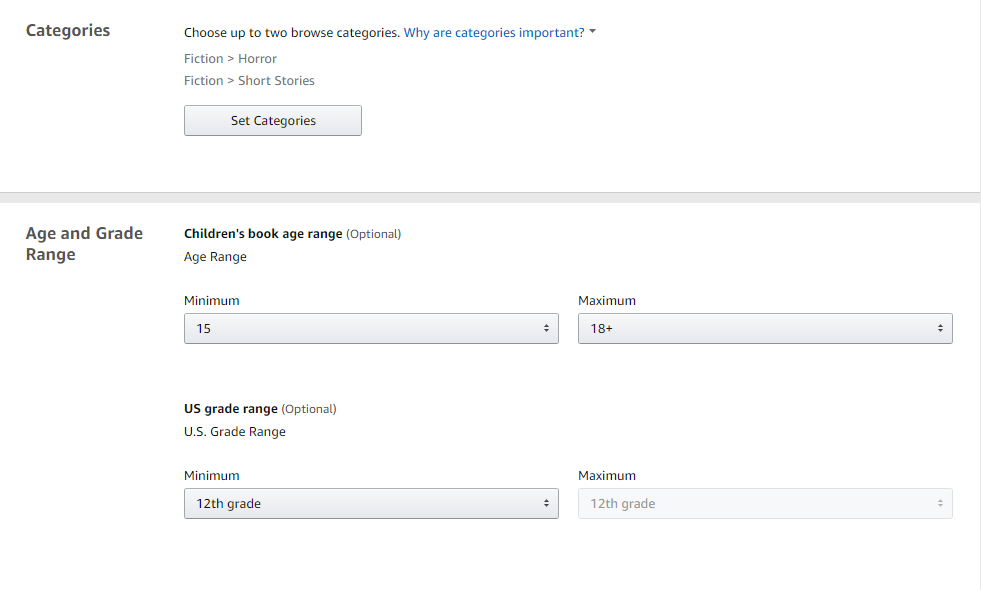Click the Children's book age range label
The image size is (981, 590).
[x=263, y=234]
